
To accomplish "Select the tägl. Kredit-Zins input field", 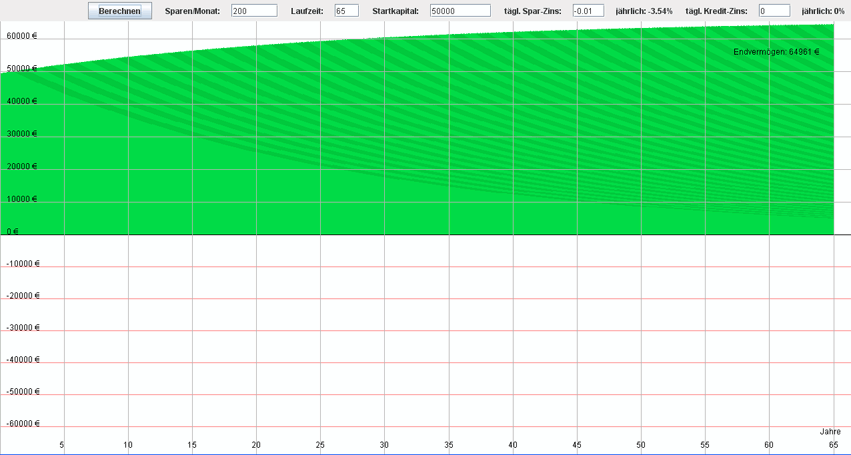I will point(774,11).
